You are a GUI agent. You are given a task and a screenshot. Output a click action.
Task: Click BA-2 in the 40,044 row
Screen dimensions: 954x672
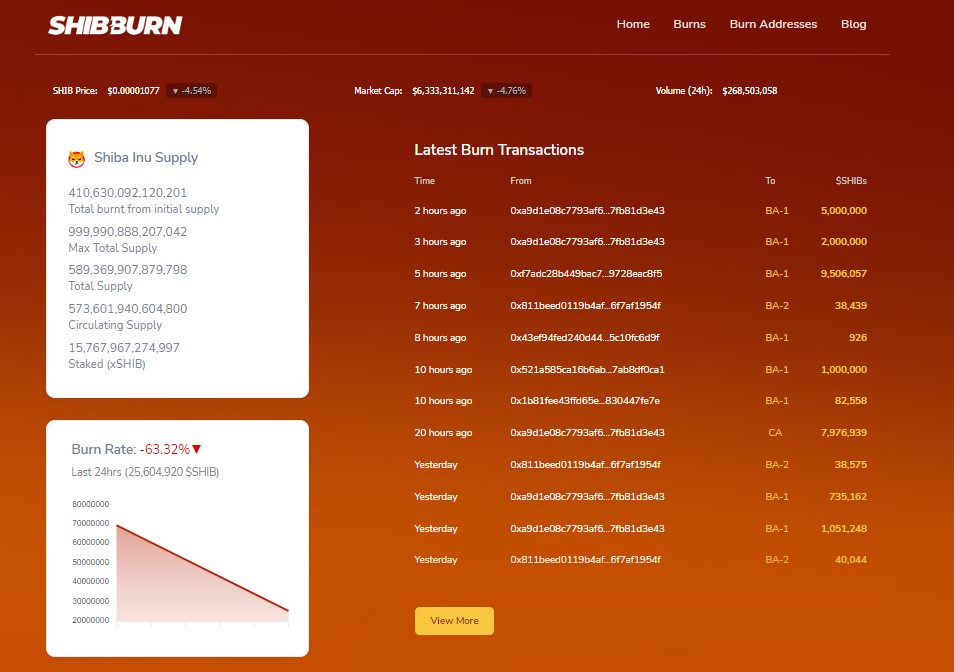coord(776,559)
